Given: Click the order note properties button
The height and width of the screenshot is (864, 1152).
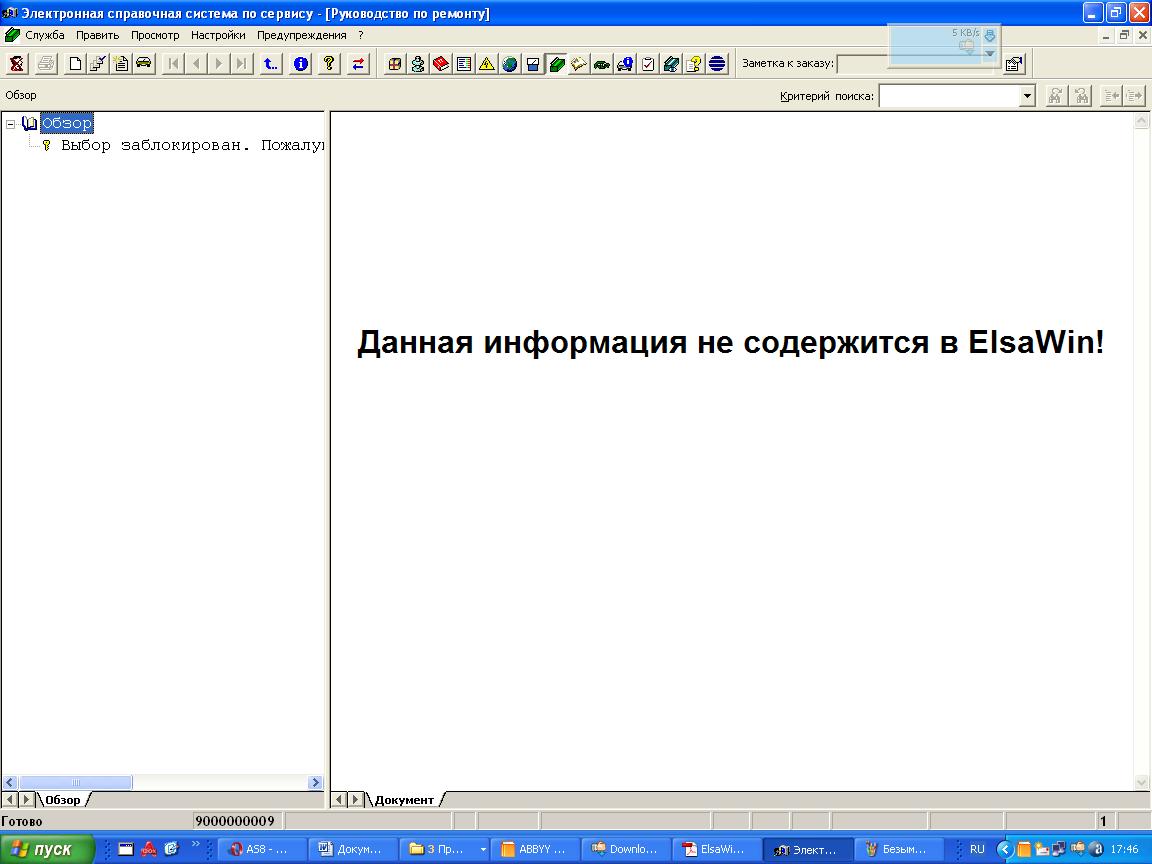Looking at the screenshot, I should click(x=1014, y=64).
